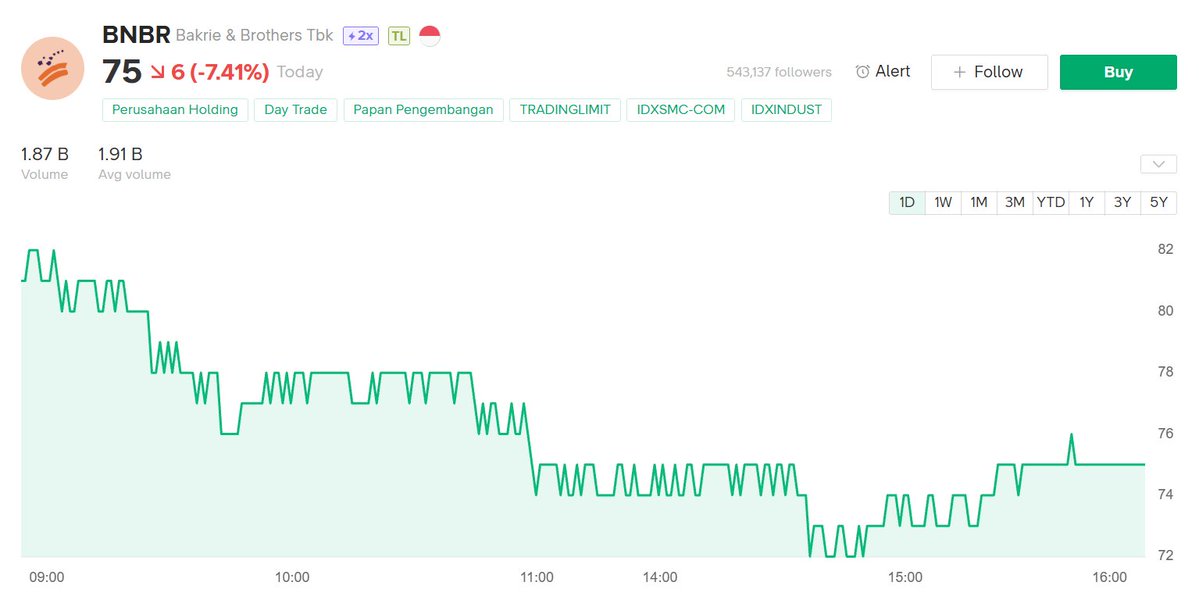
Task: Click the 1.87 B volume value
Action: point(44,154)
